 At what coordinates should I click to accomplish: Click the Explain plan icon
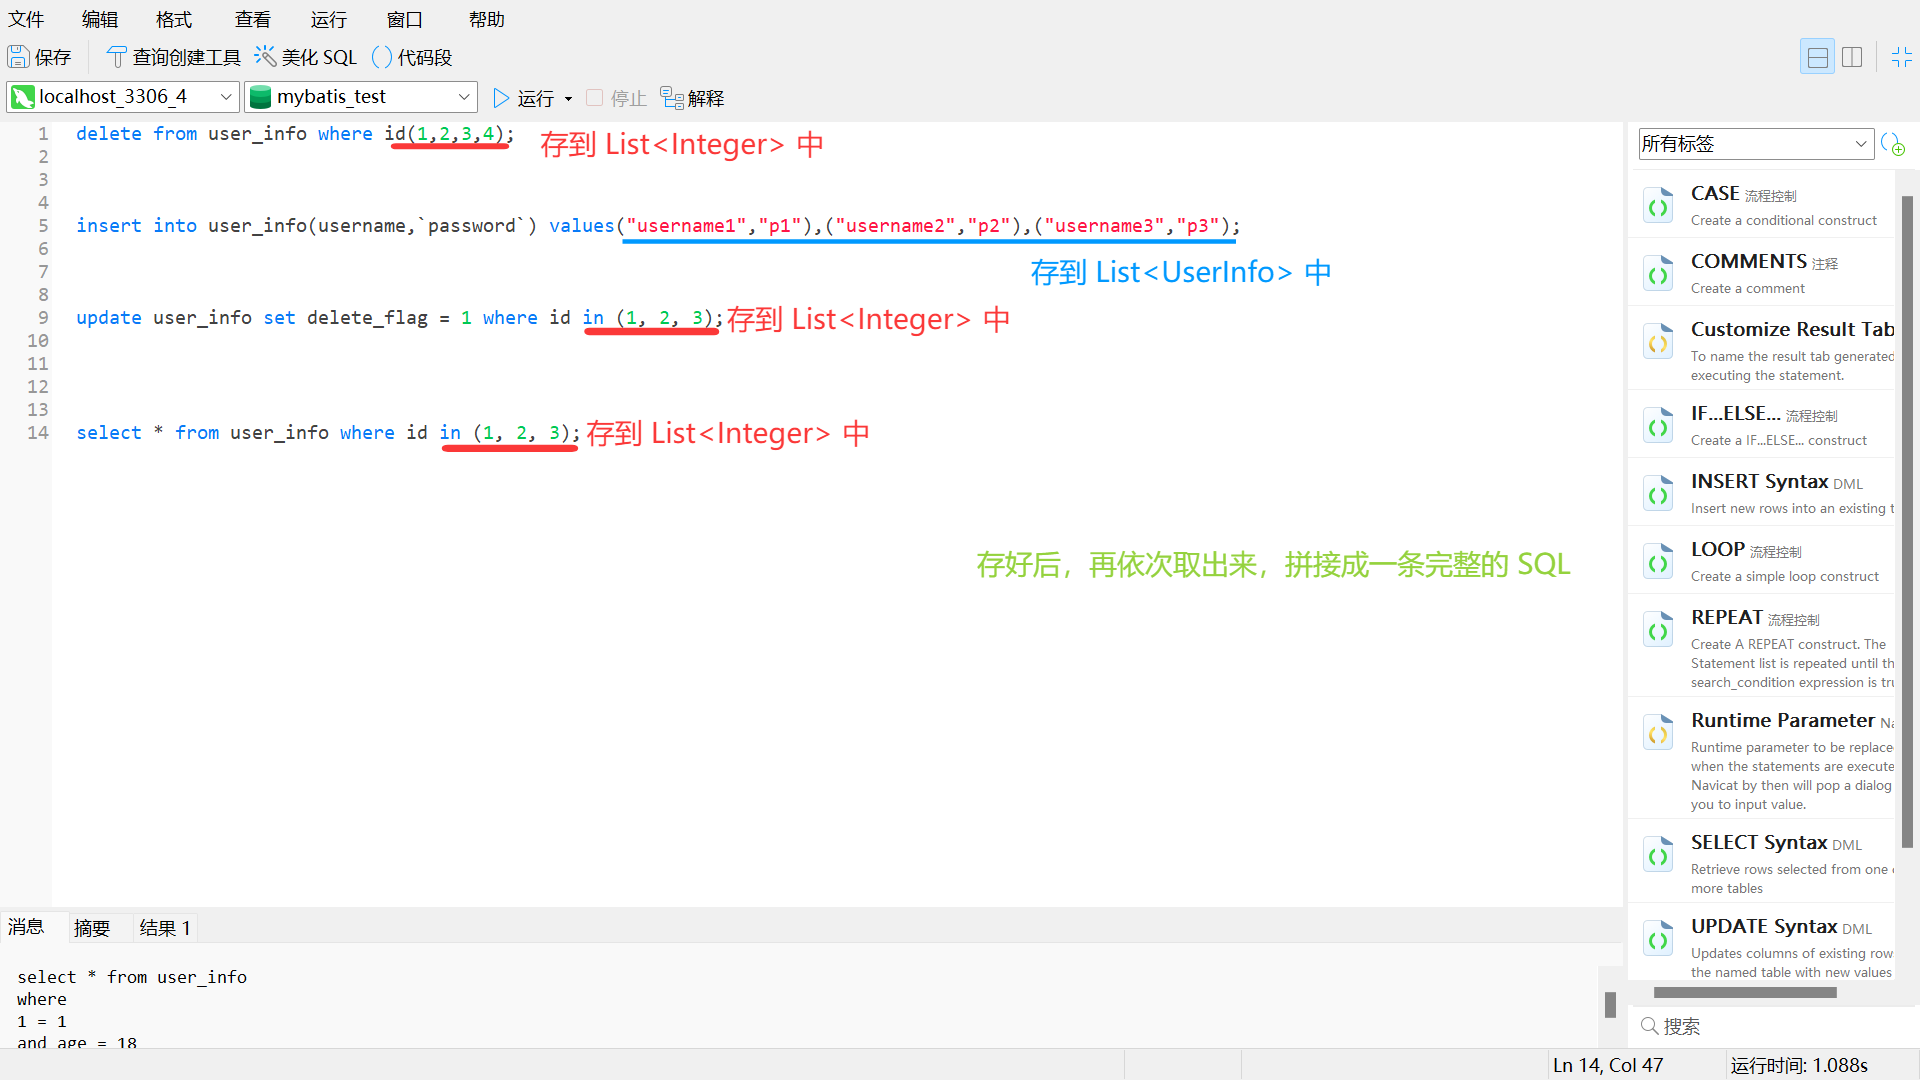672,98
